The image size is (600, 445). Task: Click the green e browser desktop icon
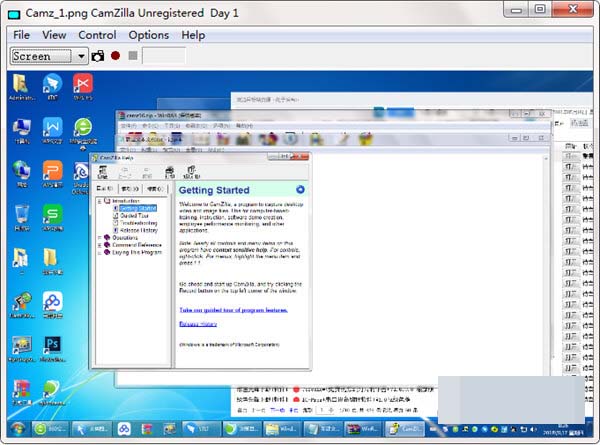point(83,132)
